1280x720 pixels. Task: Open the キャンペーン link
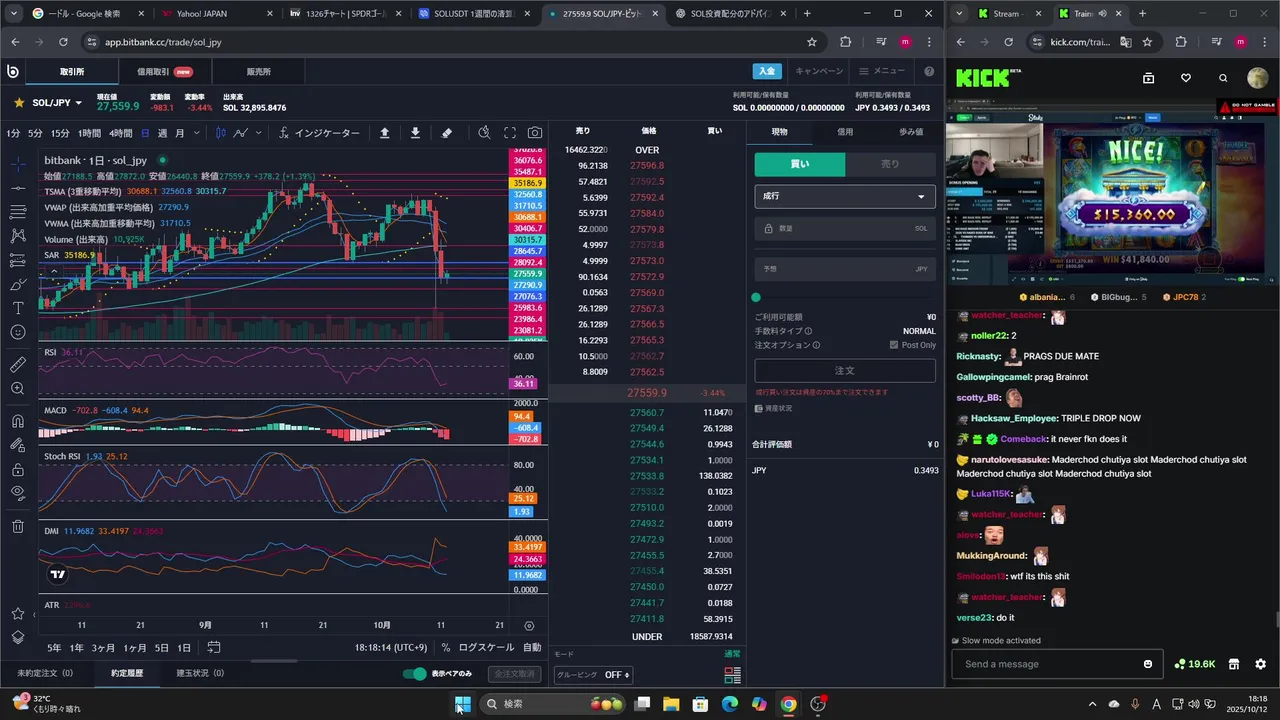coord(819,71)
